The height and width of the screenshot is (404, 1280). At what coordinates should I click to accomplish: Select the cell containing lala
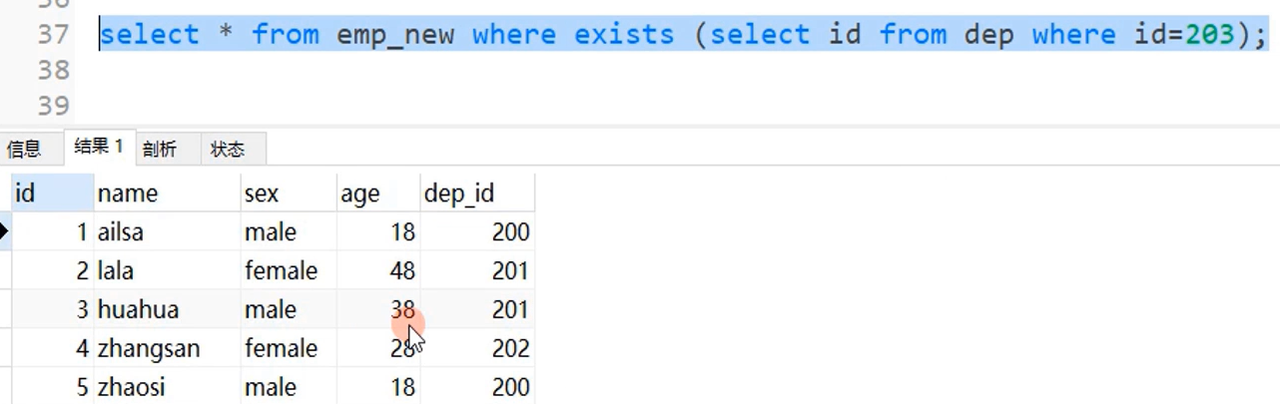click(167, 271)
